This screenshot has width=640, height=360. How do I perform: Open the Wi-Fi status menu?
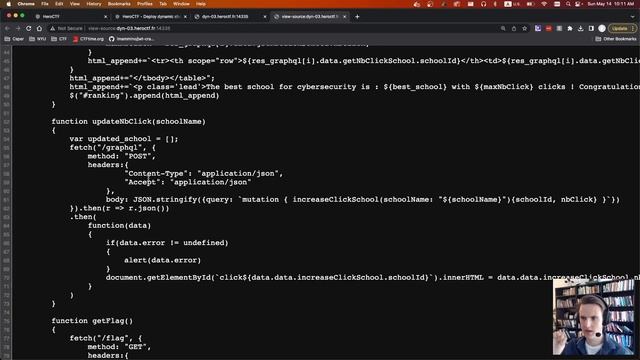[x=544, y=4]
